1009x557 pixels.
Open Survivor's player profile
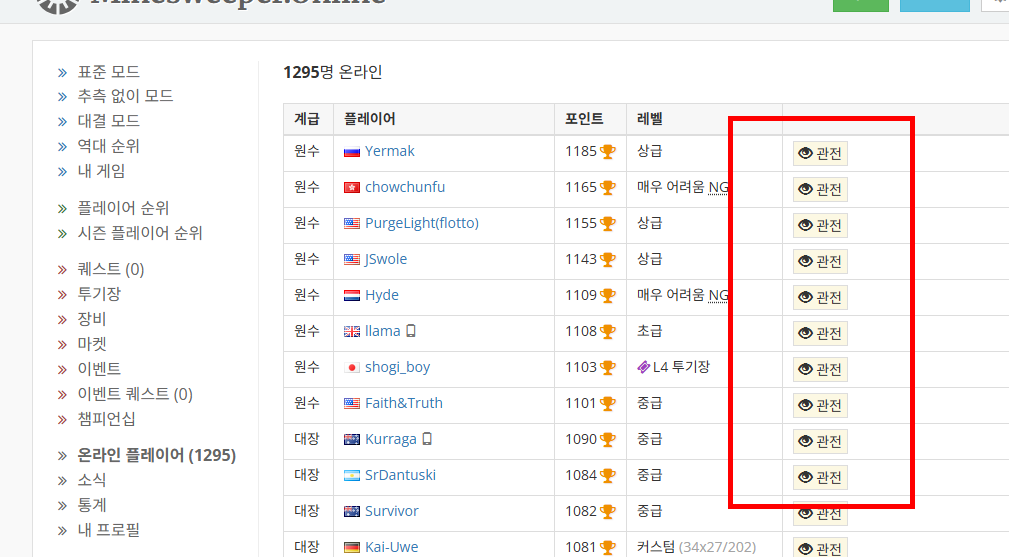tap(391, 511)
